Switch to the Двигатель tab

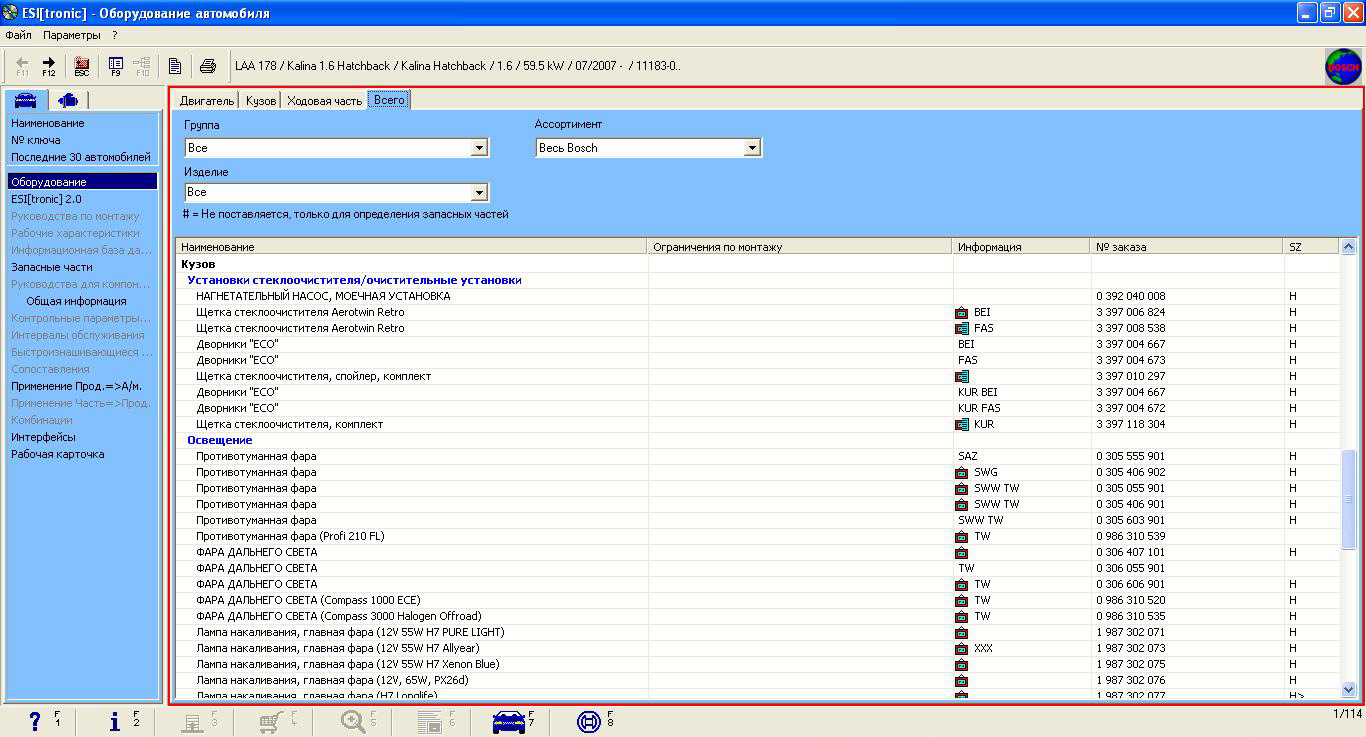click(207, 101)
